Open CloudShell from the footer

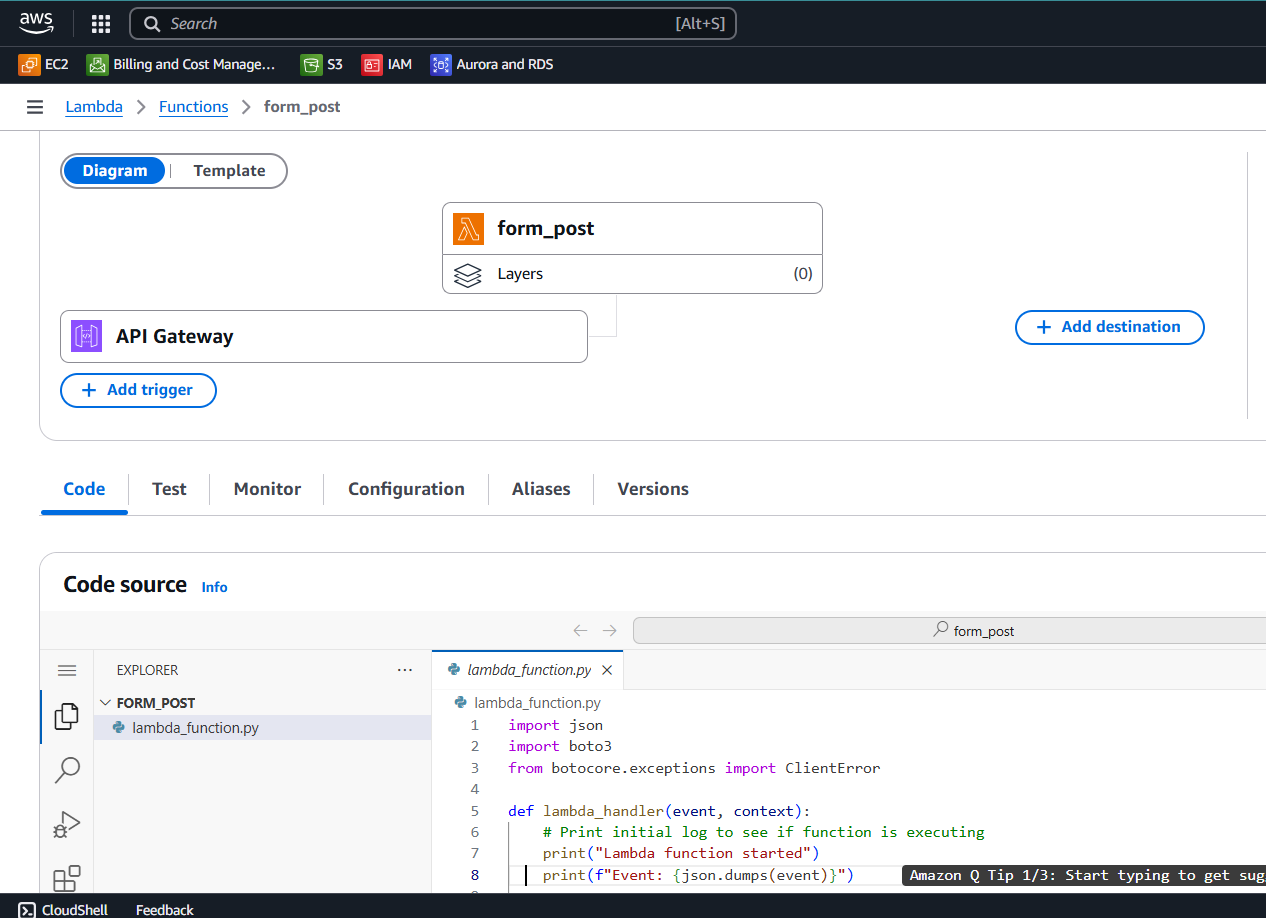[x=63, y=910]
